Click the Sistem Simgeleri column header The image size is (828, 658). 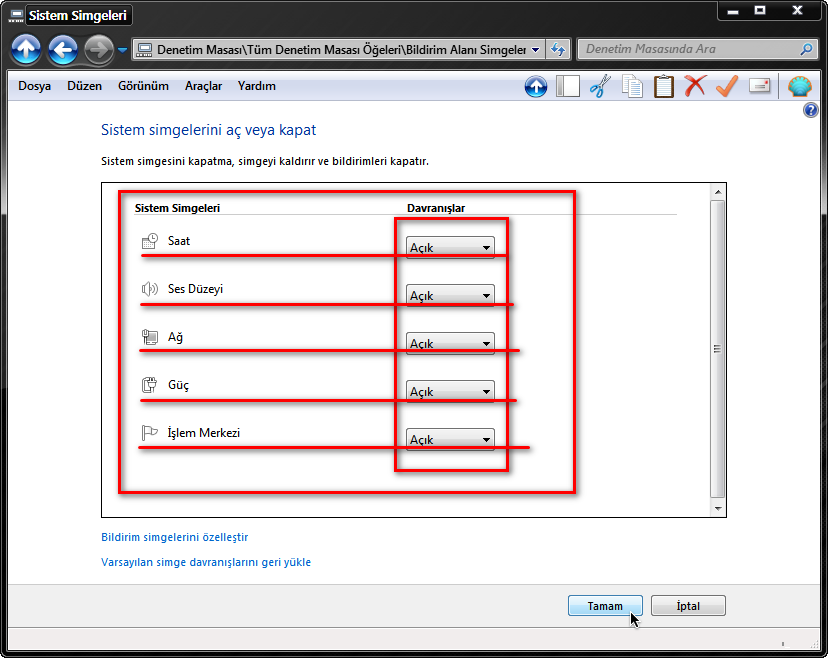coord(177,208)
